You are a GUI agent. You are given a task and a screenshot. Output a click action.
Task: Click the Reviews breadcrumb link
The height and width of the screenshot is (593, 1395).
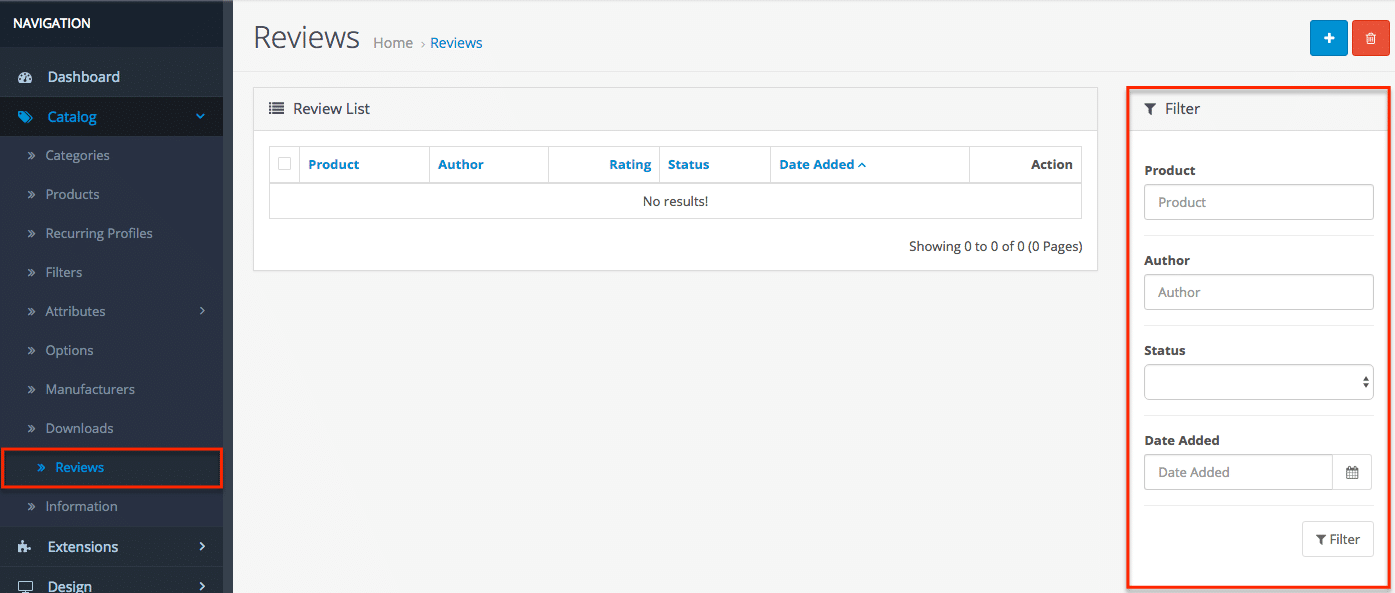pyautogui.click(x=456, y=43)
